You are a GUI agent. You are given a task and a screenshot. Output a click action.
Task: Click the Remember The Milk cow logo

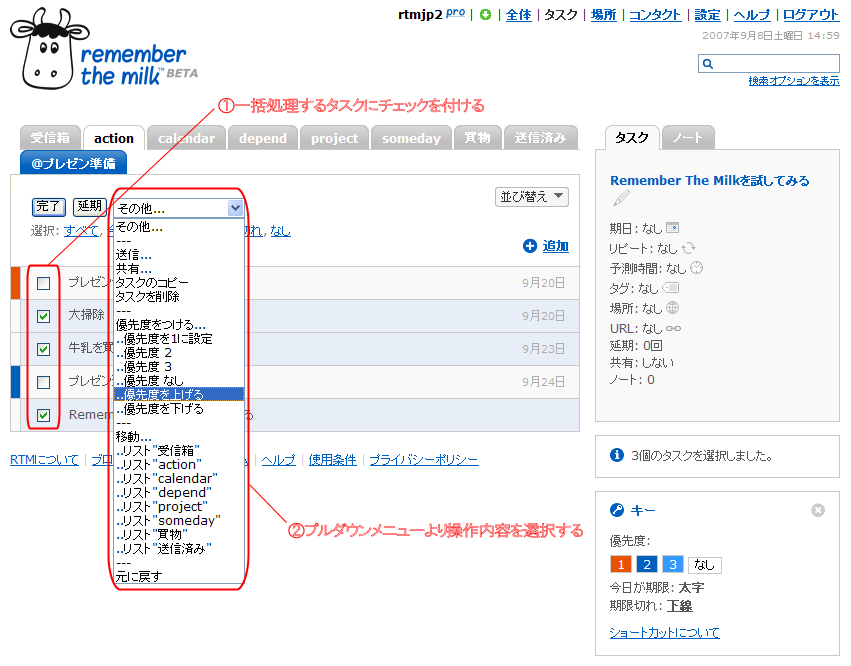coord(50,49)
